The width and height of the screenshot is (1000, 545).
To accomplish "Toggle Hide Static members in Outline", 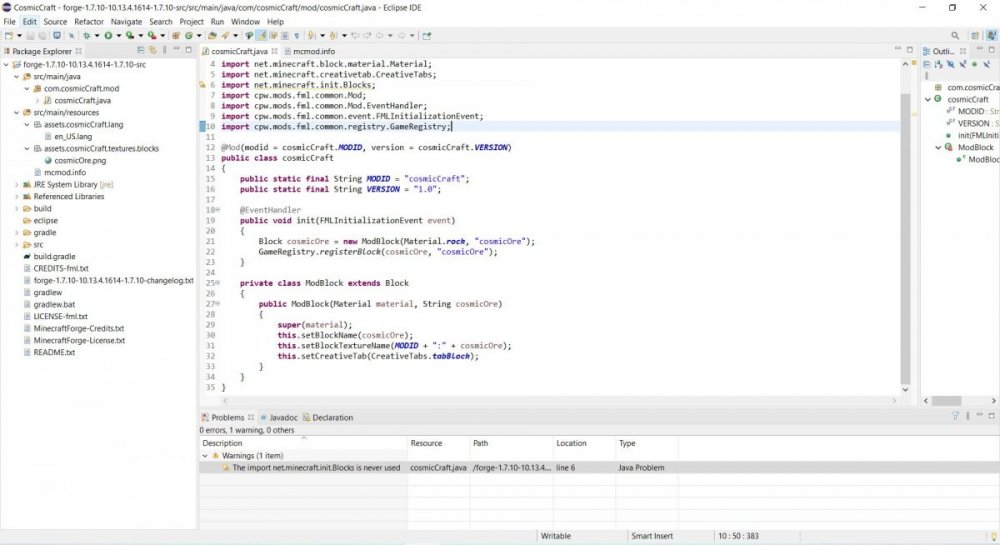I will point(962,64).
